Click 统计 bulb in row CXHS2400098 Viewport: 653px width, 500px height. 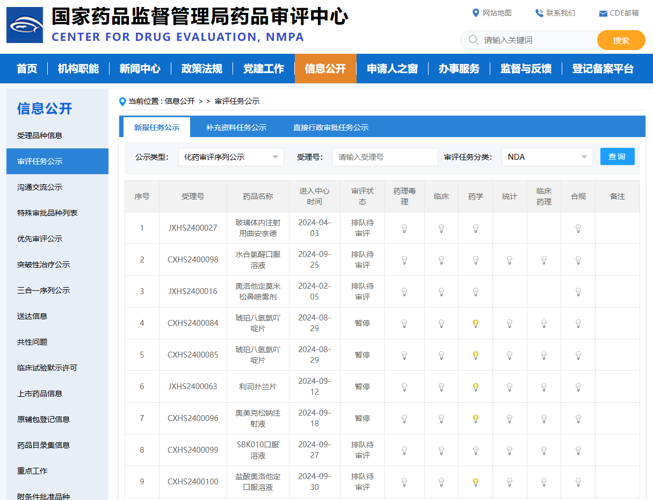509,260
